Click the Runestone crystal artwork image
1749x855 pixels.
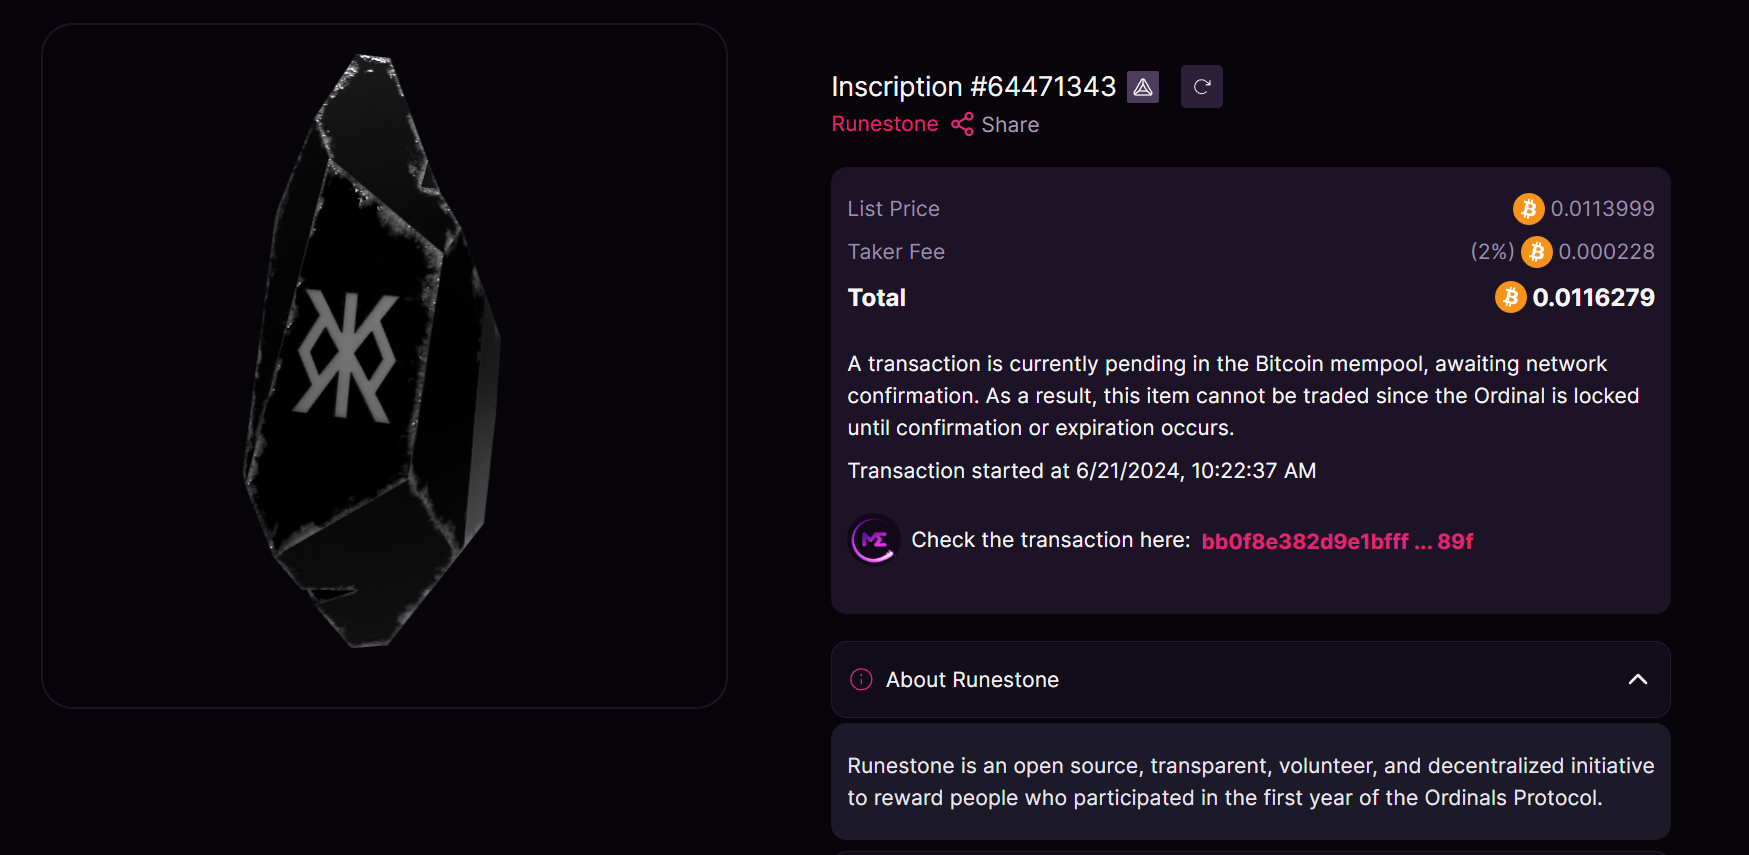372,350
